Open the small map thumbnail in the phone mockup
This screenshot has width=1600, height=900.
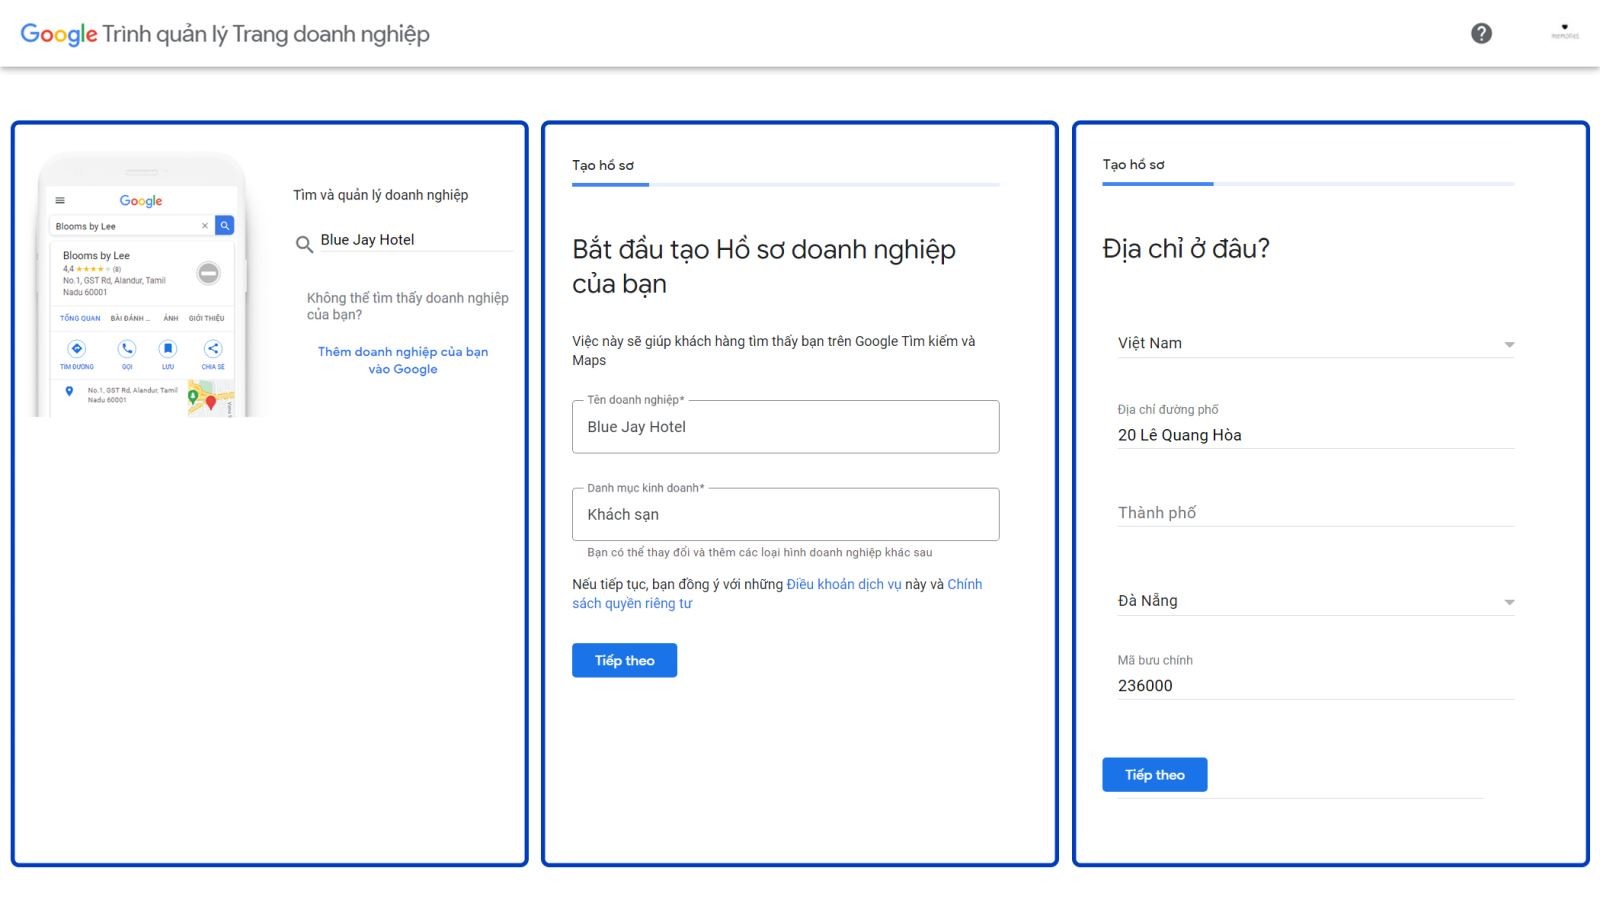tap(210, 399)
